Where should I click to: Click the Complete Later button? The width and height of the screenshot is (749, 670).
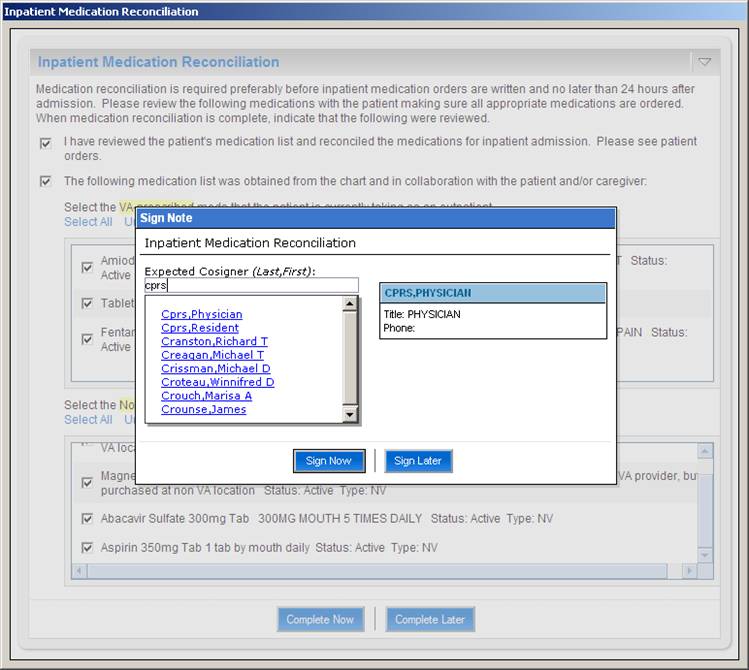(x=430, y=620)
